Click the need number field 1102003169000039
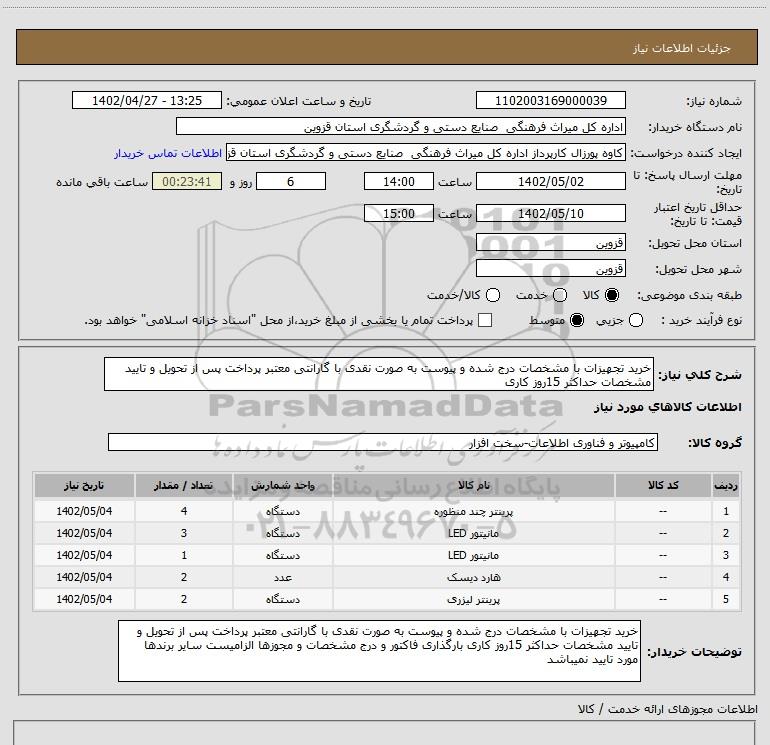Screen dimensions: 770x745 point(550,100)
